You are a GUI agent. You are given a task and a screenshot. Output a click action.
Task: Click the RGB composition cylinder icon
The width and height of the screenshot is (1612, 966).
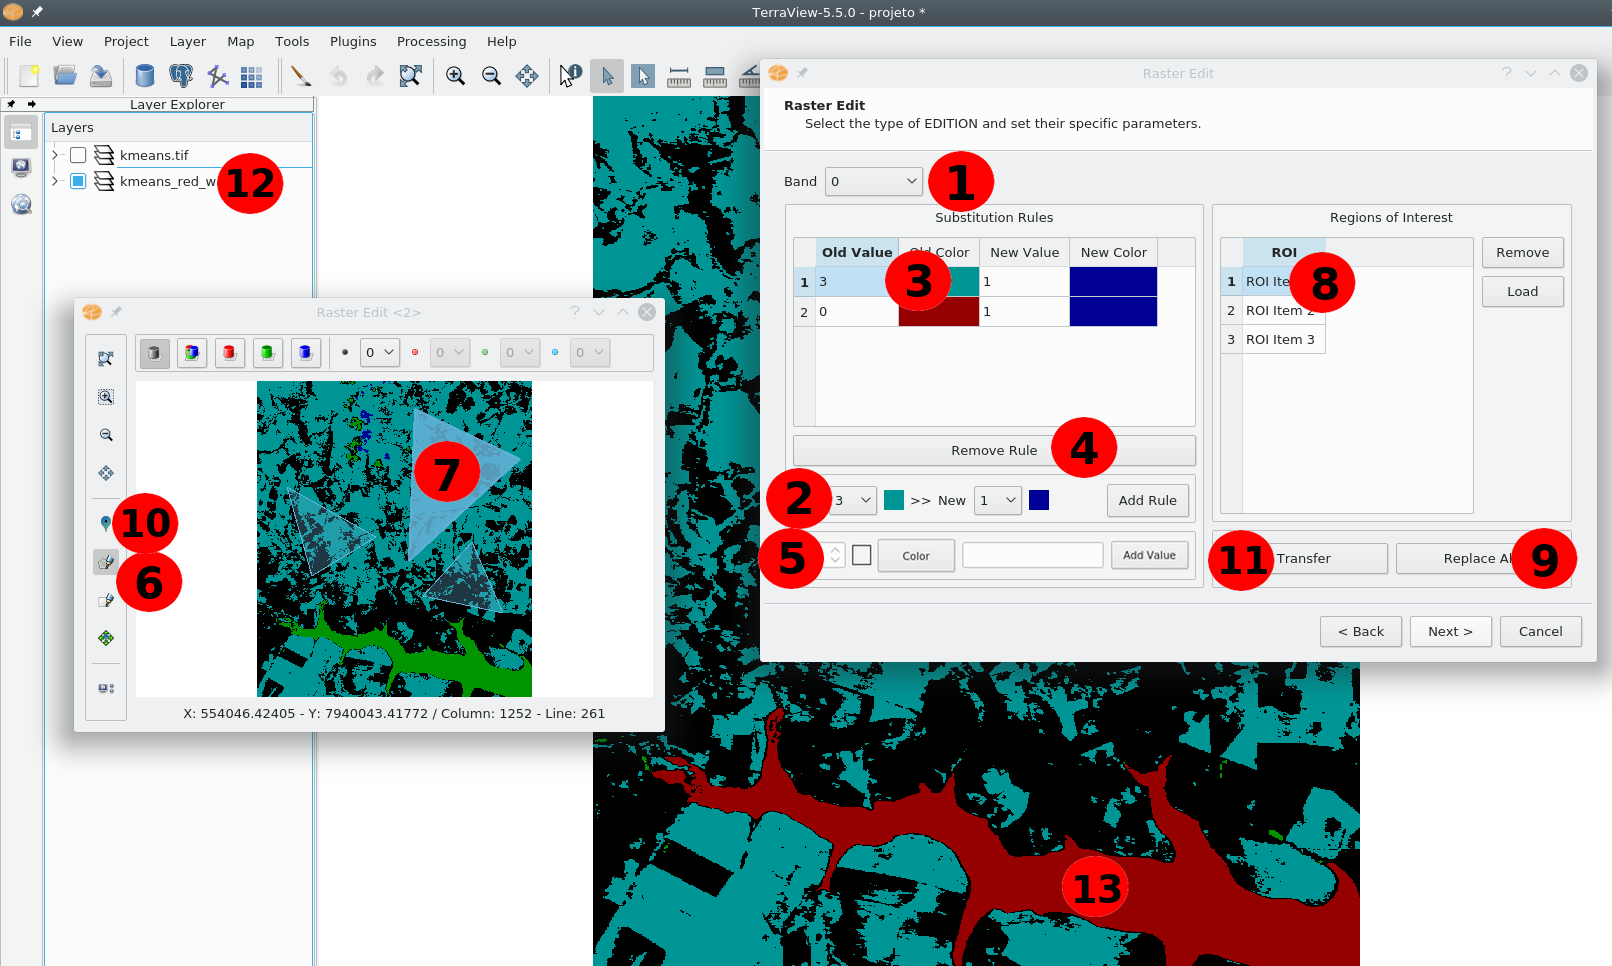pos(191,353)
